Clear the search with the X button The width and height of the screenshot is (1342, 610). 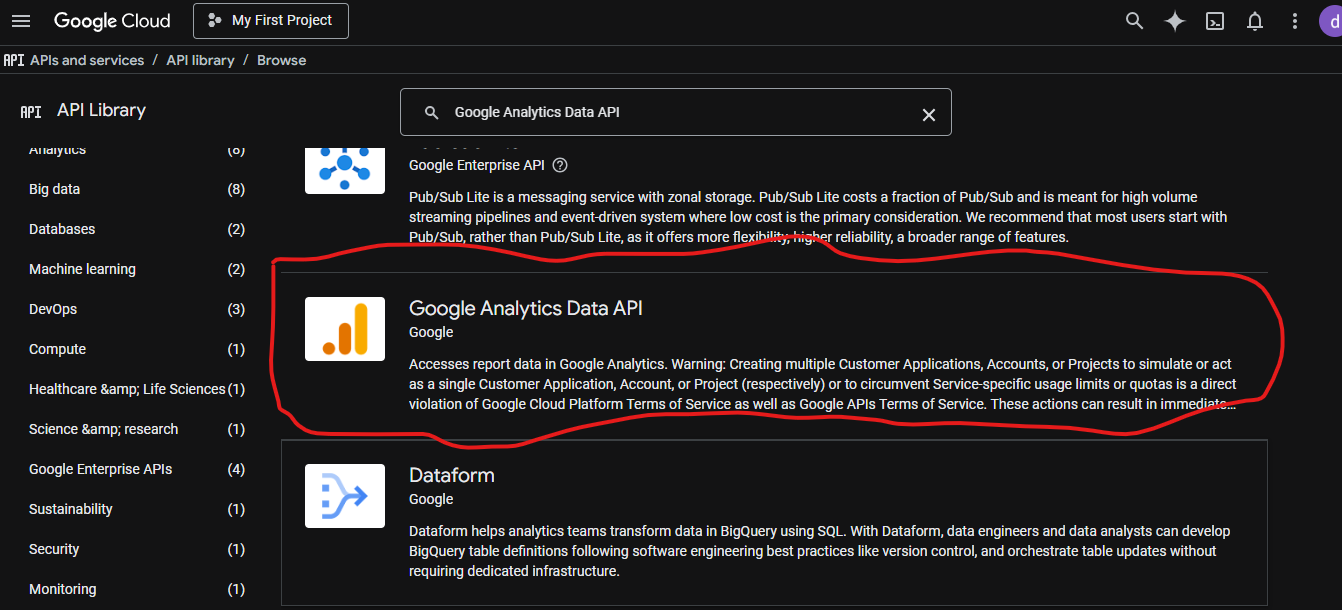click(928, 113)
